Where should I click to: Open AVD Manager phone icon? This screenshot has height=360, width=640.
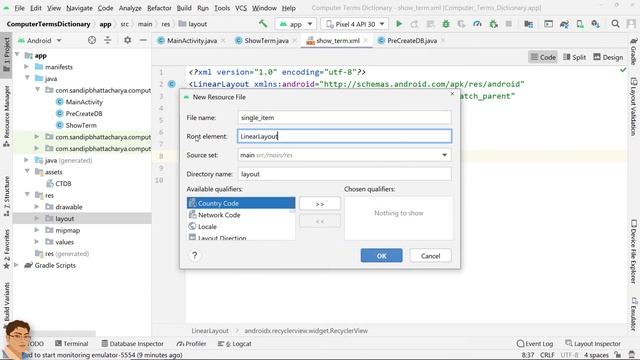click(x=580, y=24)
